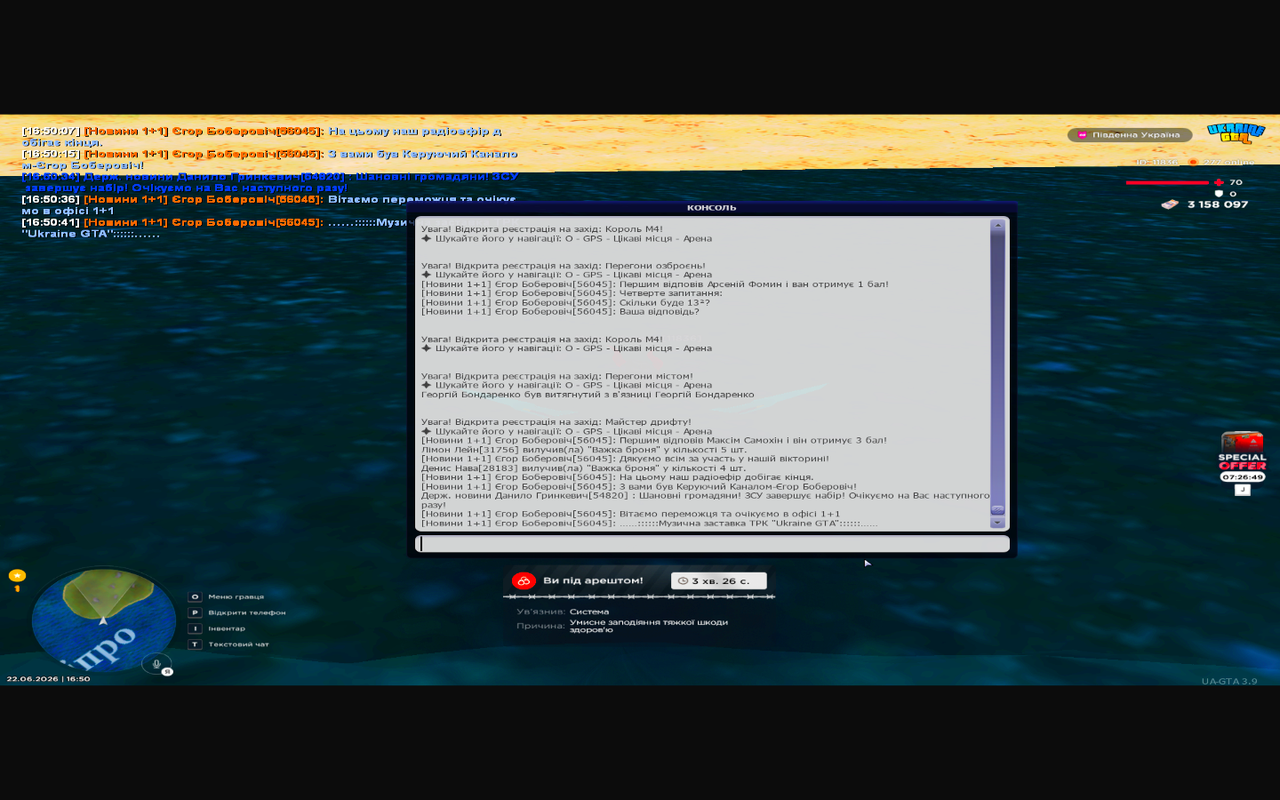Click console line Музична заставка ТРК Ukraine GTA
Image resolution: width=1280 pixels, height=800 pixels.
649,523
